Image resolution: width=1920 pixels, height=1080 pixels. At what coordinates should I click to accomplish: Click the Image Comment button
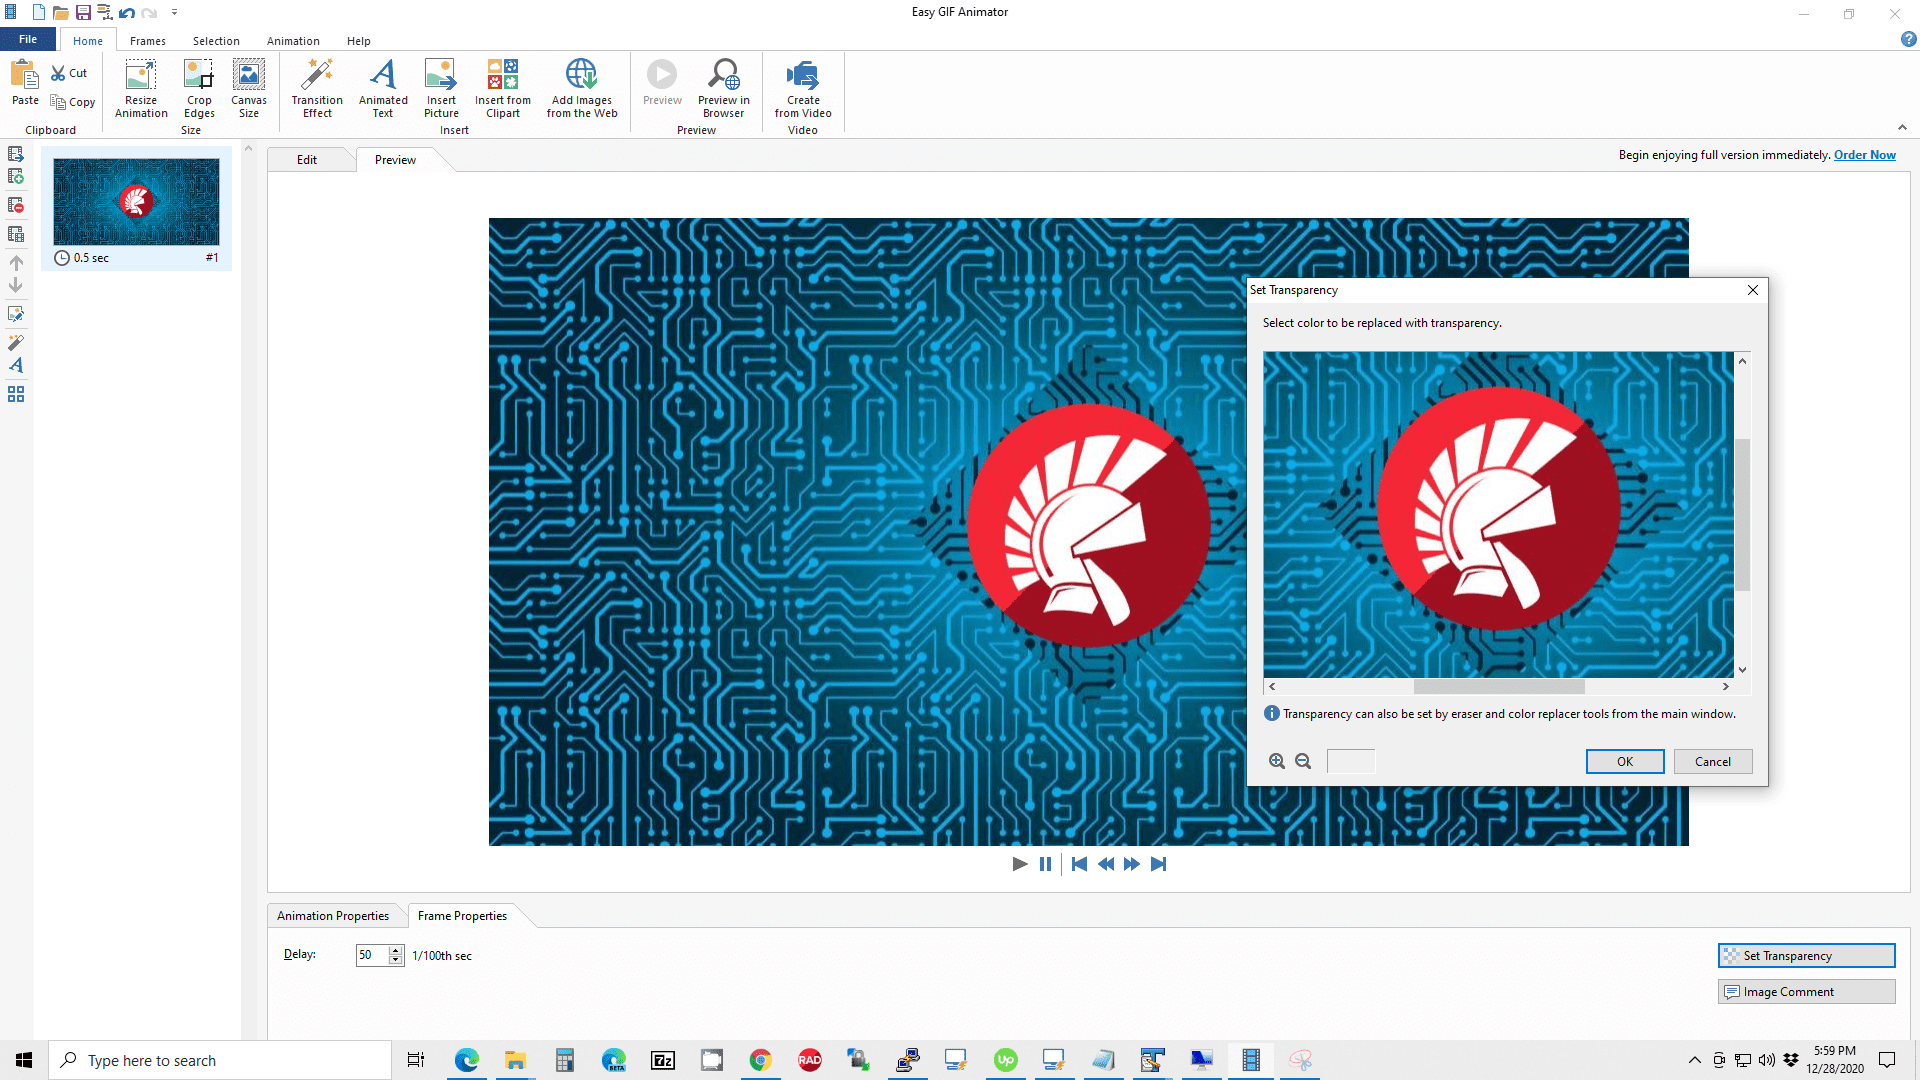[x=1807, y=992]
